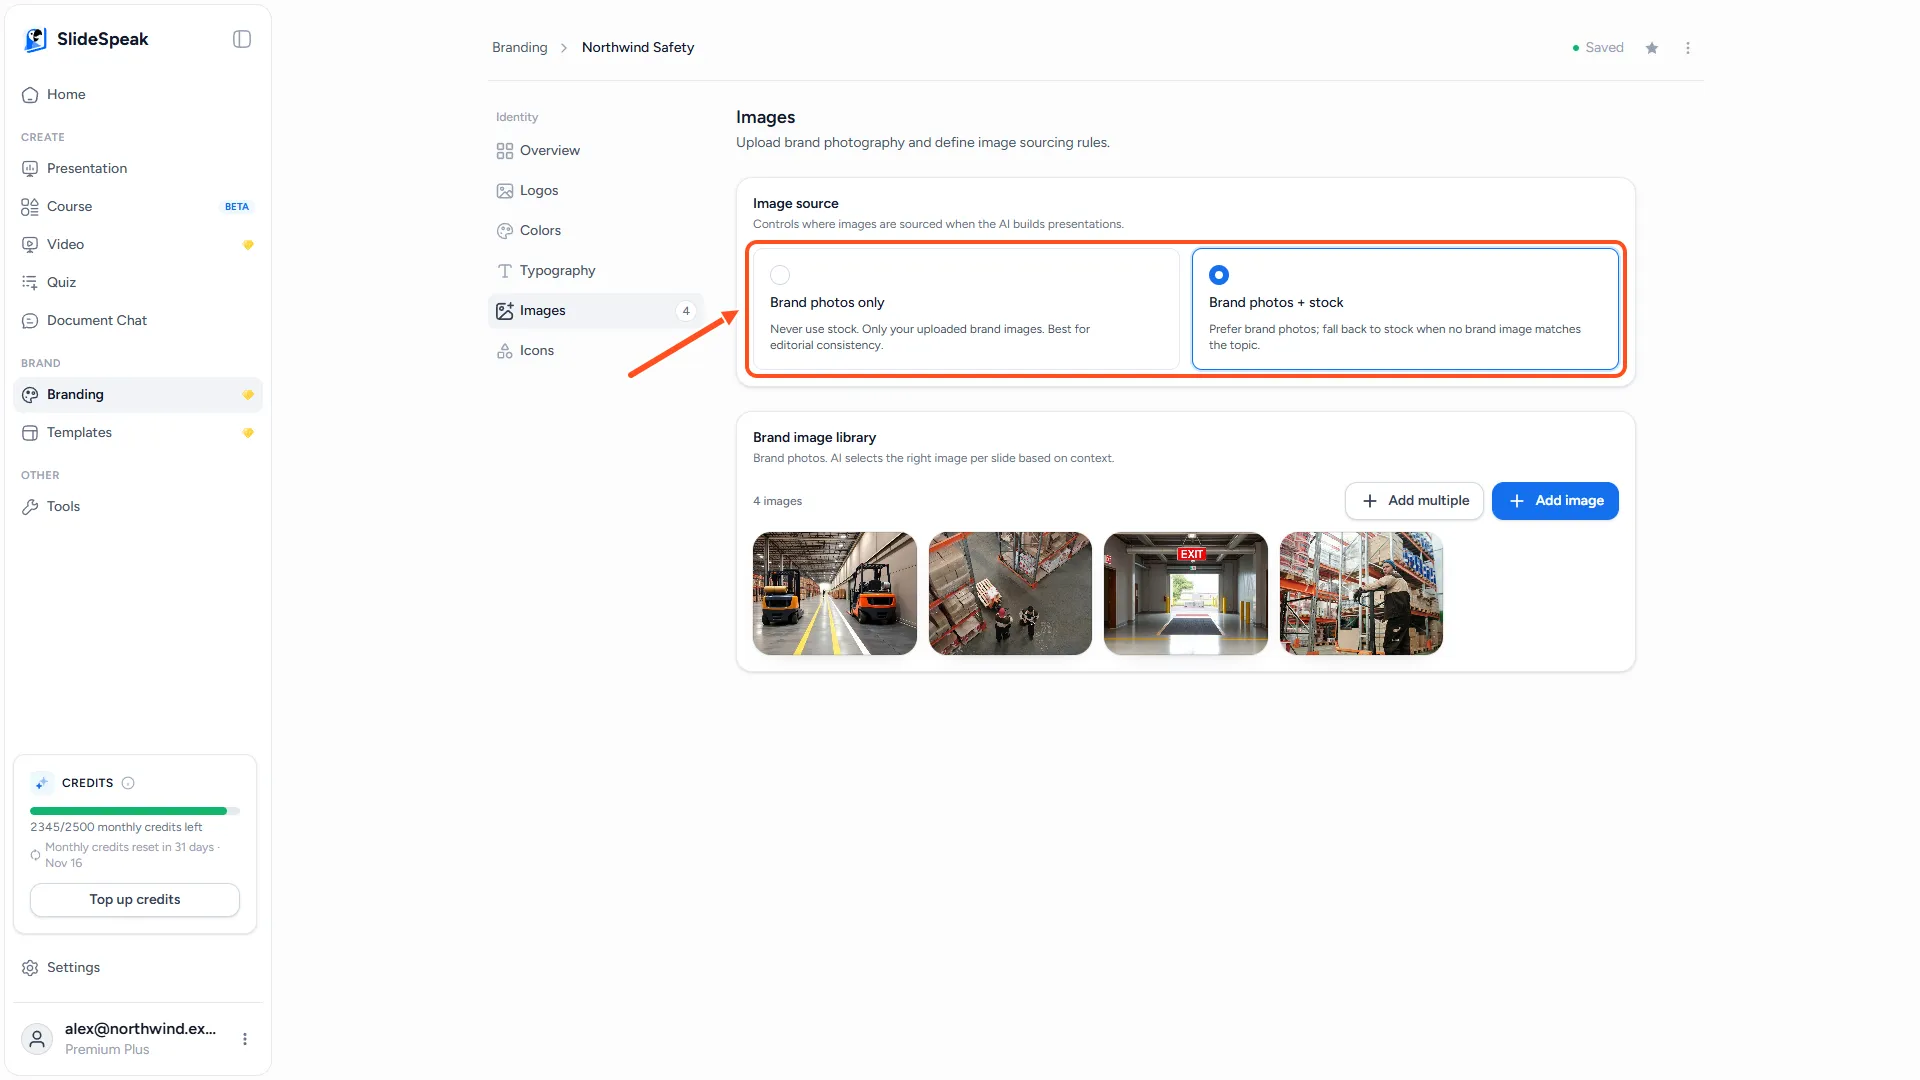Image resolution: width=1920 pixels, height=1080 pixels.
Task: Select the Images identity tab
Action: [x=596, y=311]
